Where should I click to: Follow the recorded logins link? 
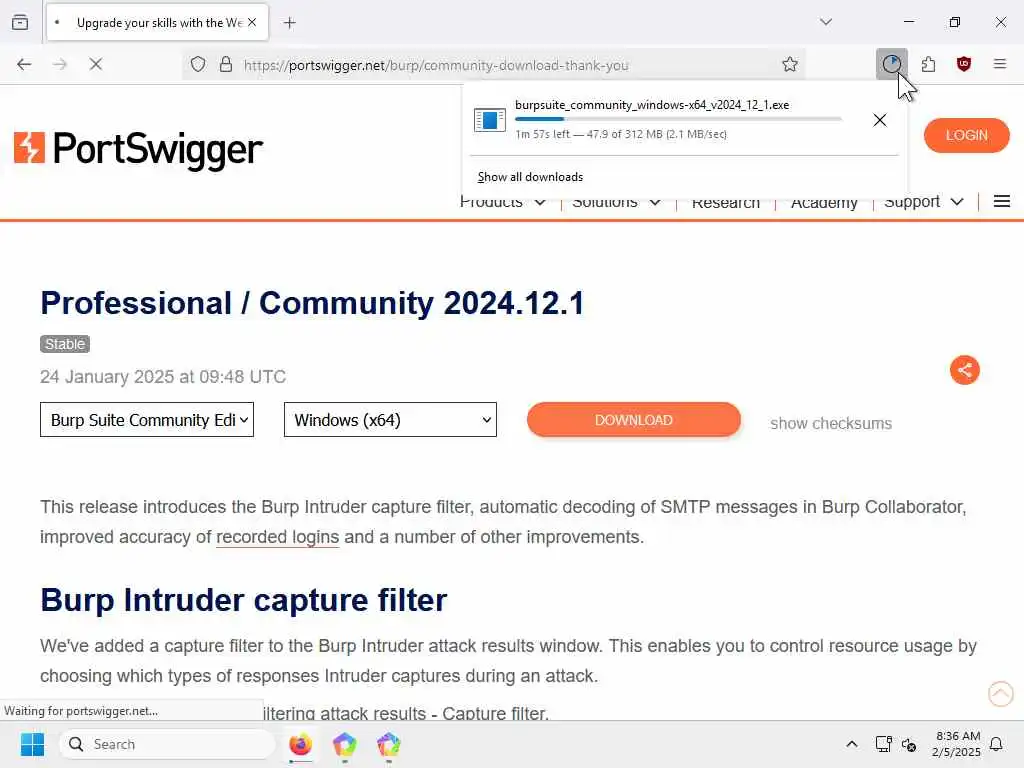(x=278, y=537)
